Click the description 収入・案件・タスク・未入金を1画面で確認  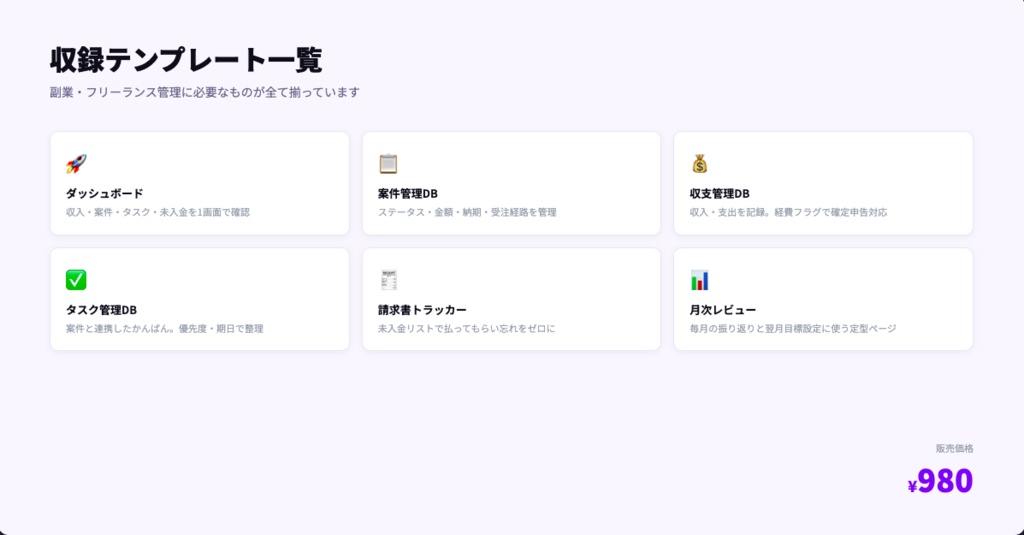[x=157, y=212]
